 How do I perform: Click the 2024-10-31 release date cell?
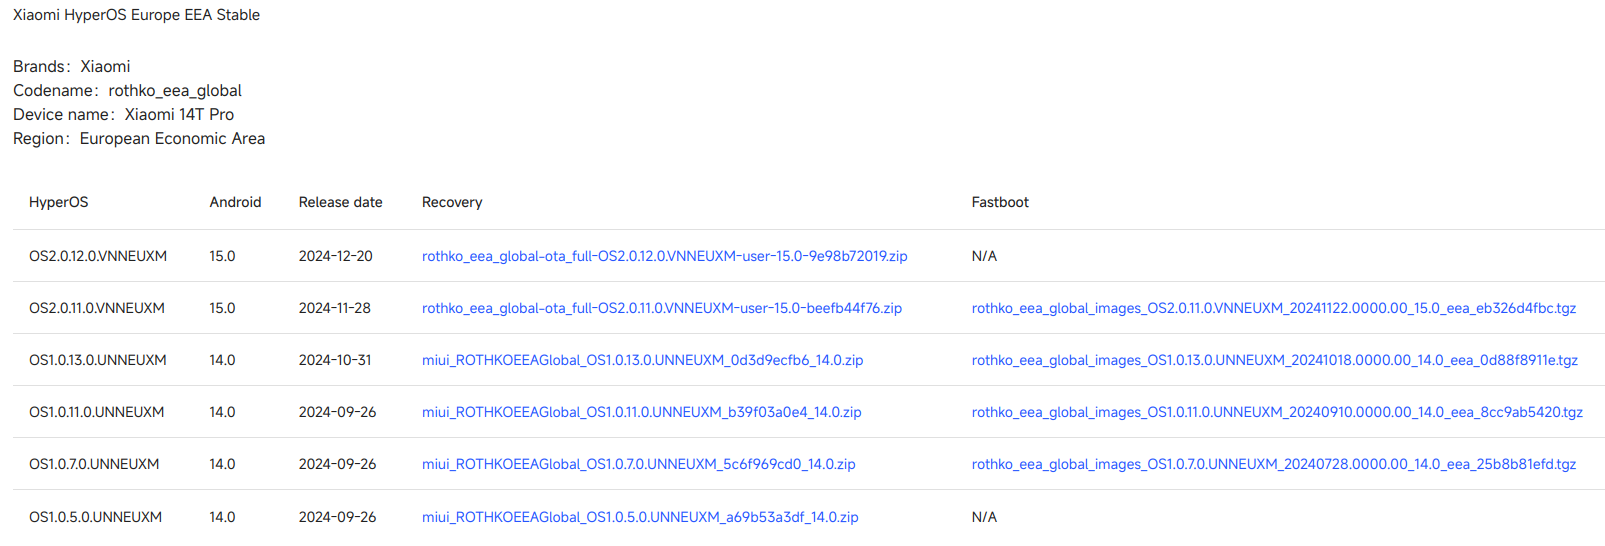tap(335, 360)
